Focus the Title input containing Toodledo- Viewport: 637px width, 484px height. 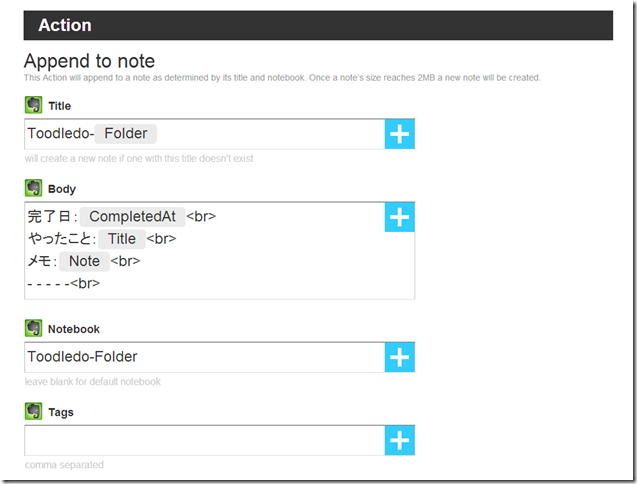click(x=204, y=134)
